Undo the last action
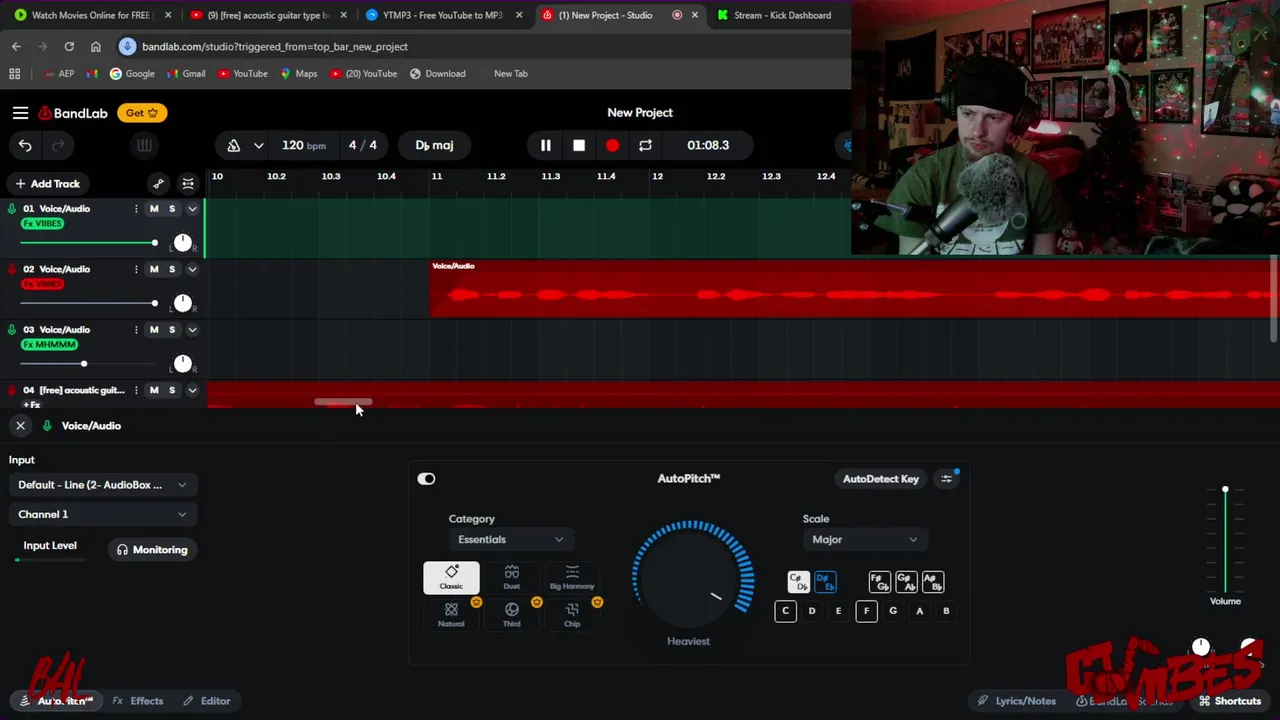The height and width of the screenshot is (720, 1280). tap(25, 145)
